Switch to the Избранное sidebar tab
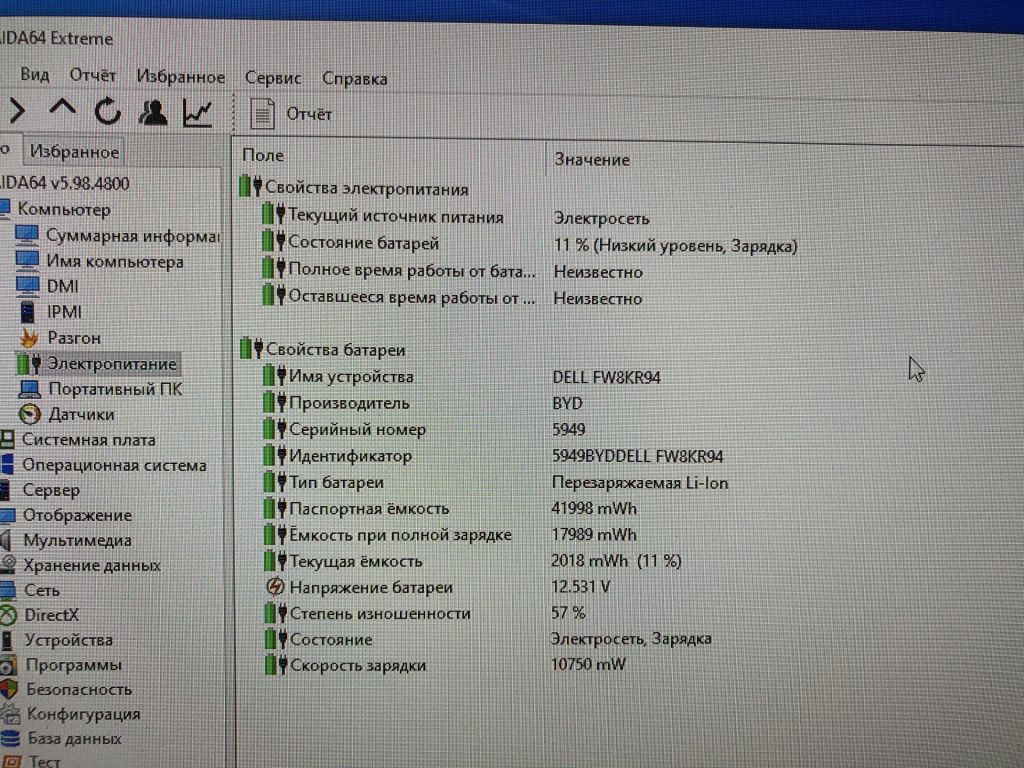This screenshot has width=1024, height=768. pyautogui.click(x=74, y=152)
